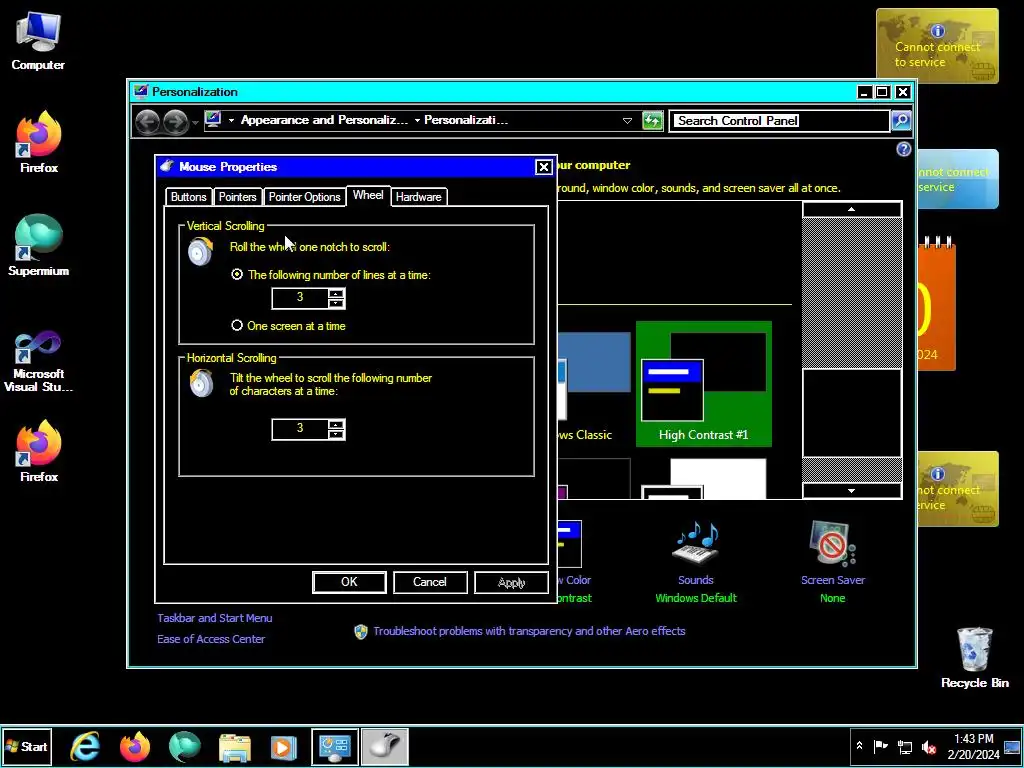This screenshot has width=1024, height=768.
Task: Open the Ease of Access Center link
Action: [x=211, y=639]
